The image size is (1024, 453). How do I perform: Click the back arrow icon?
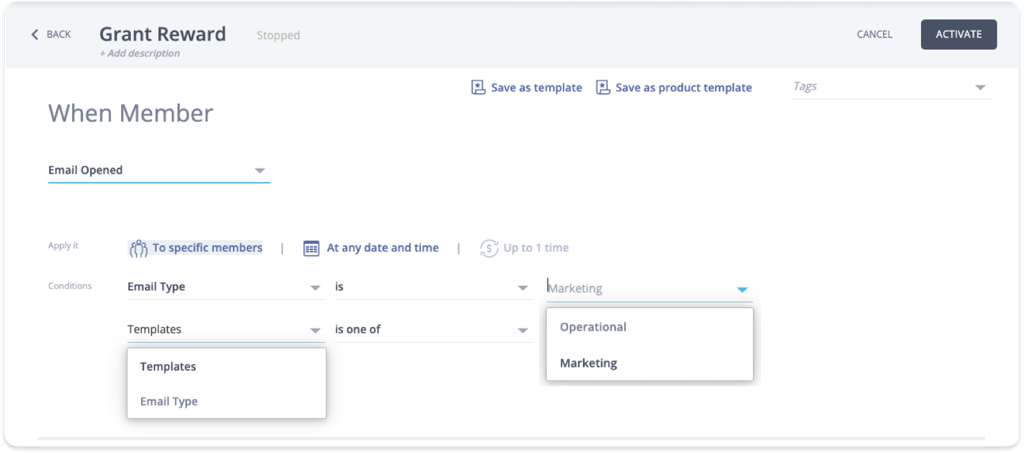36,35
